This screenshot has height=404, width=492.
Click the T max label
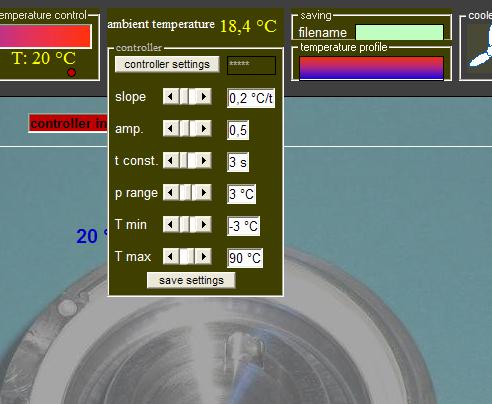point(133,257)
